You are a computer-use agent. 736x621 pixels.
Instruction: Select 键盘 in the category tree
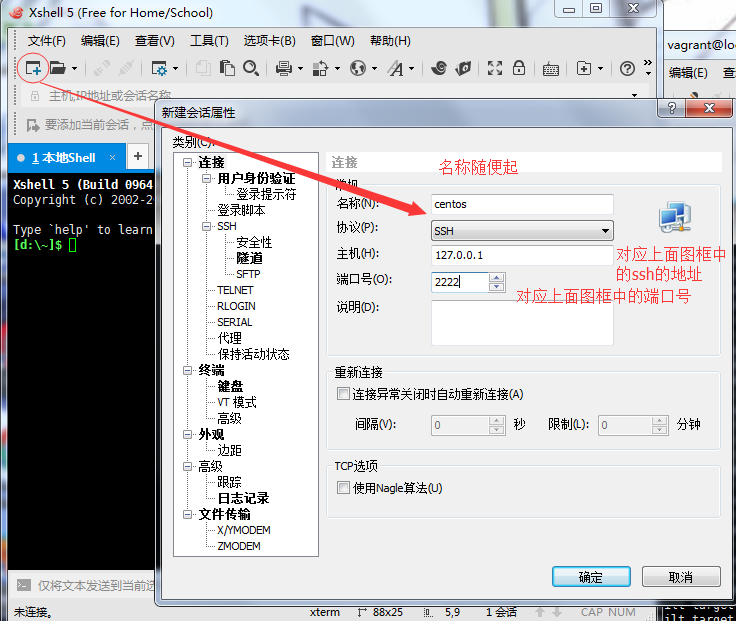230,386
